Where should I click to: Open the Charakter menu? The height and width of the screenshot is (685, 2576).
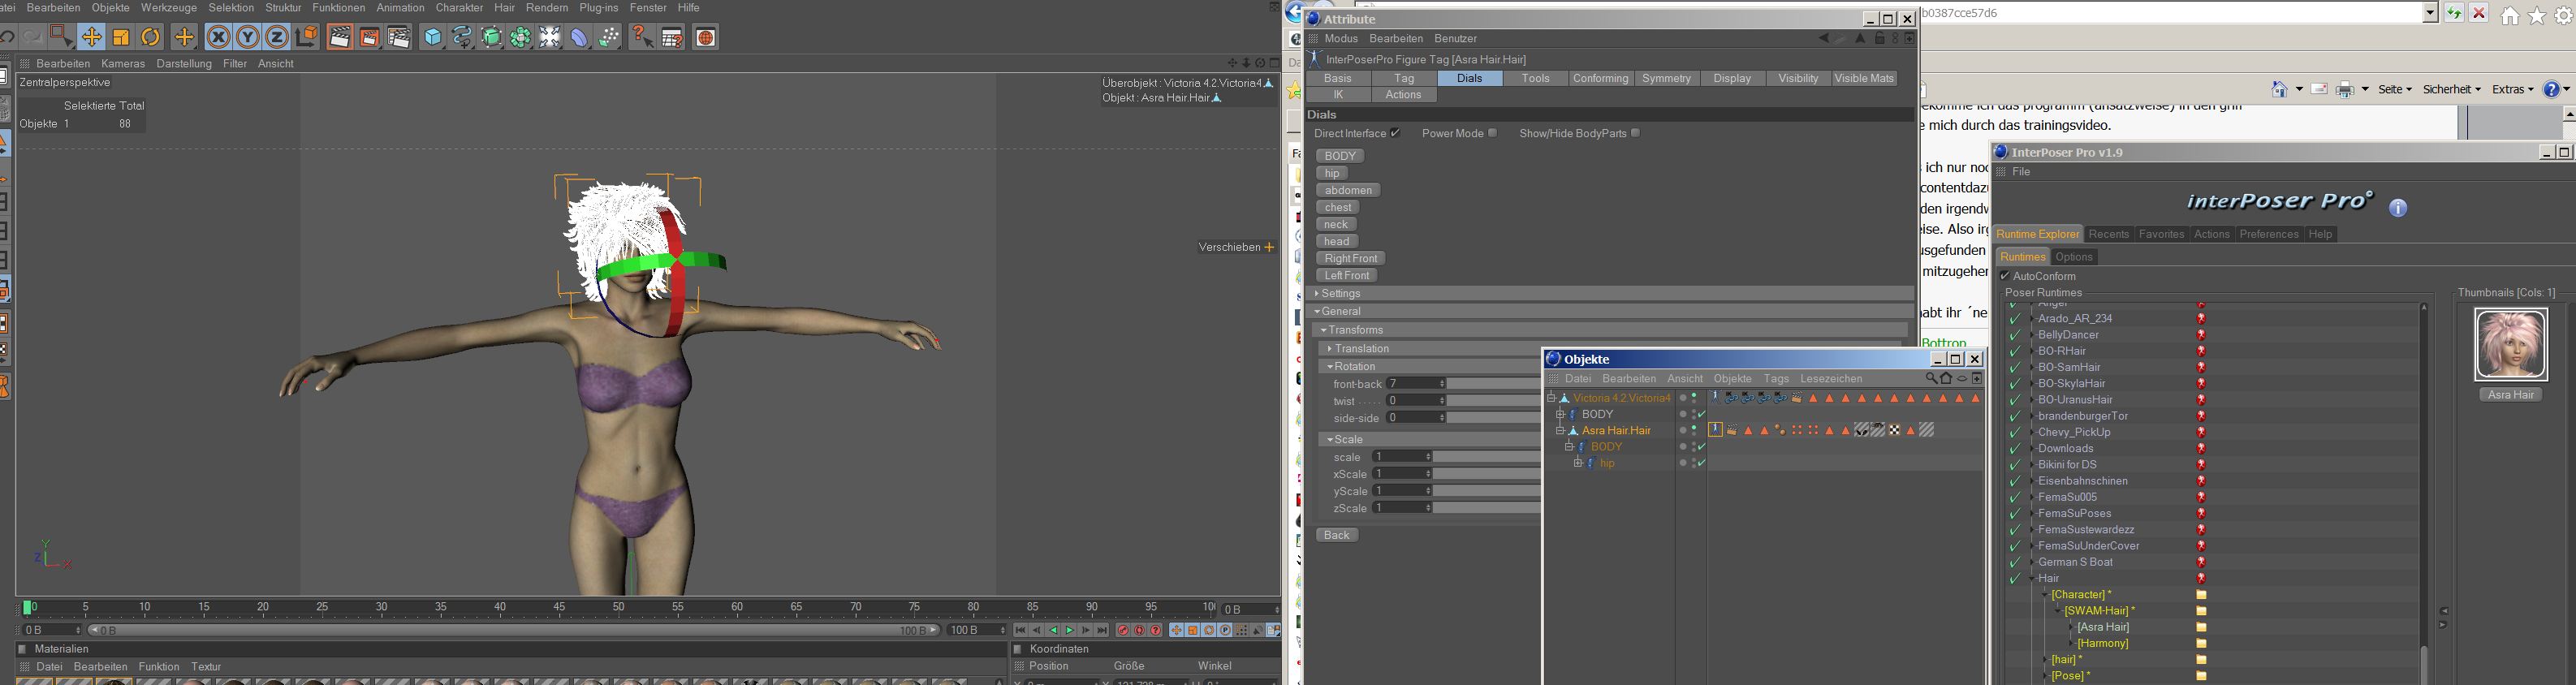[x=460, y=7]
